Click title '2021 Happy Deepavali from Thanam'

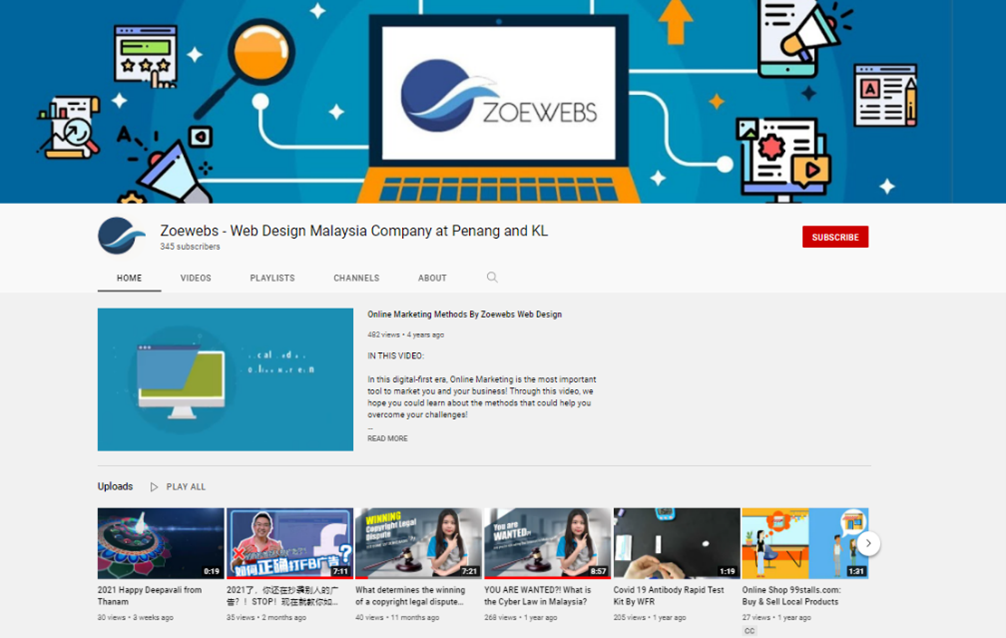click(x=149, y=596)
